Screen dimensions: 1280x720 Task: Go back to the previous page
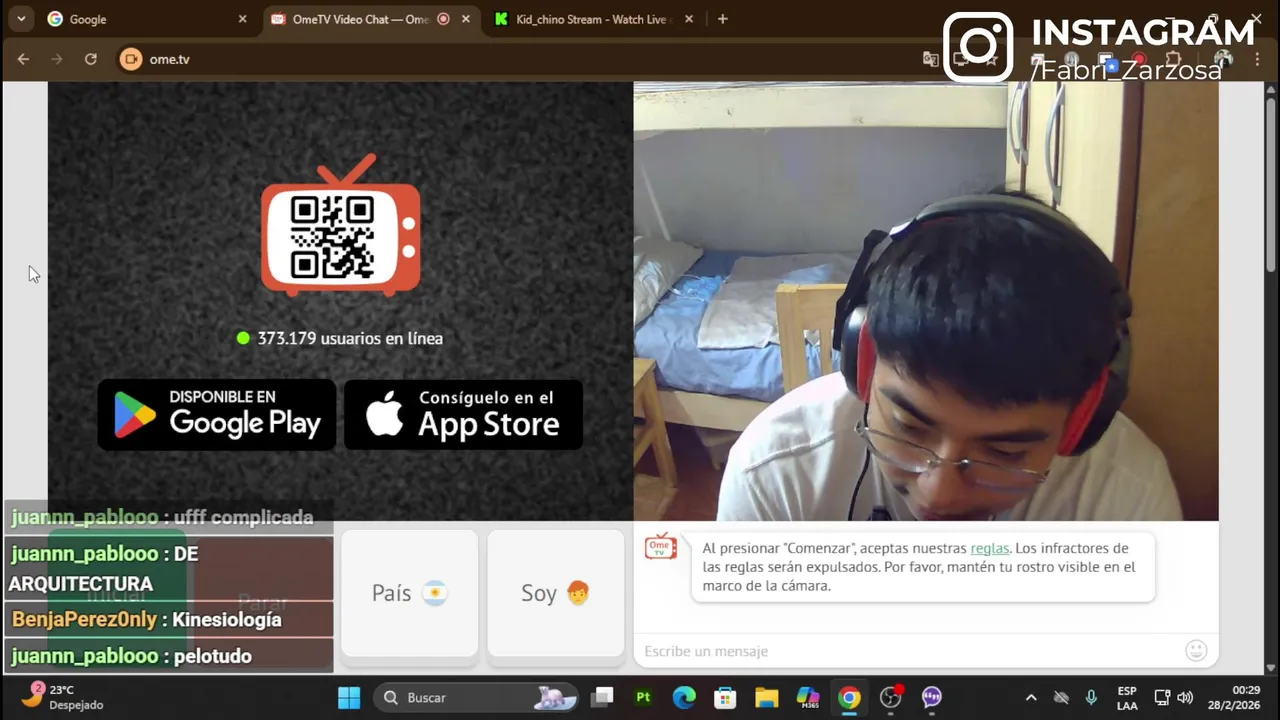click(x=23, y=59)
